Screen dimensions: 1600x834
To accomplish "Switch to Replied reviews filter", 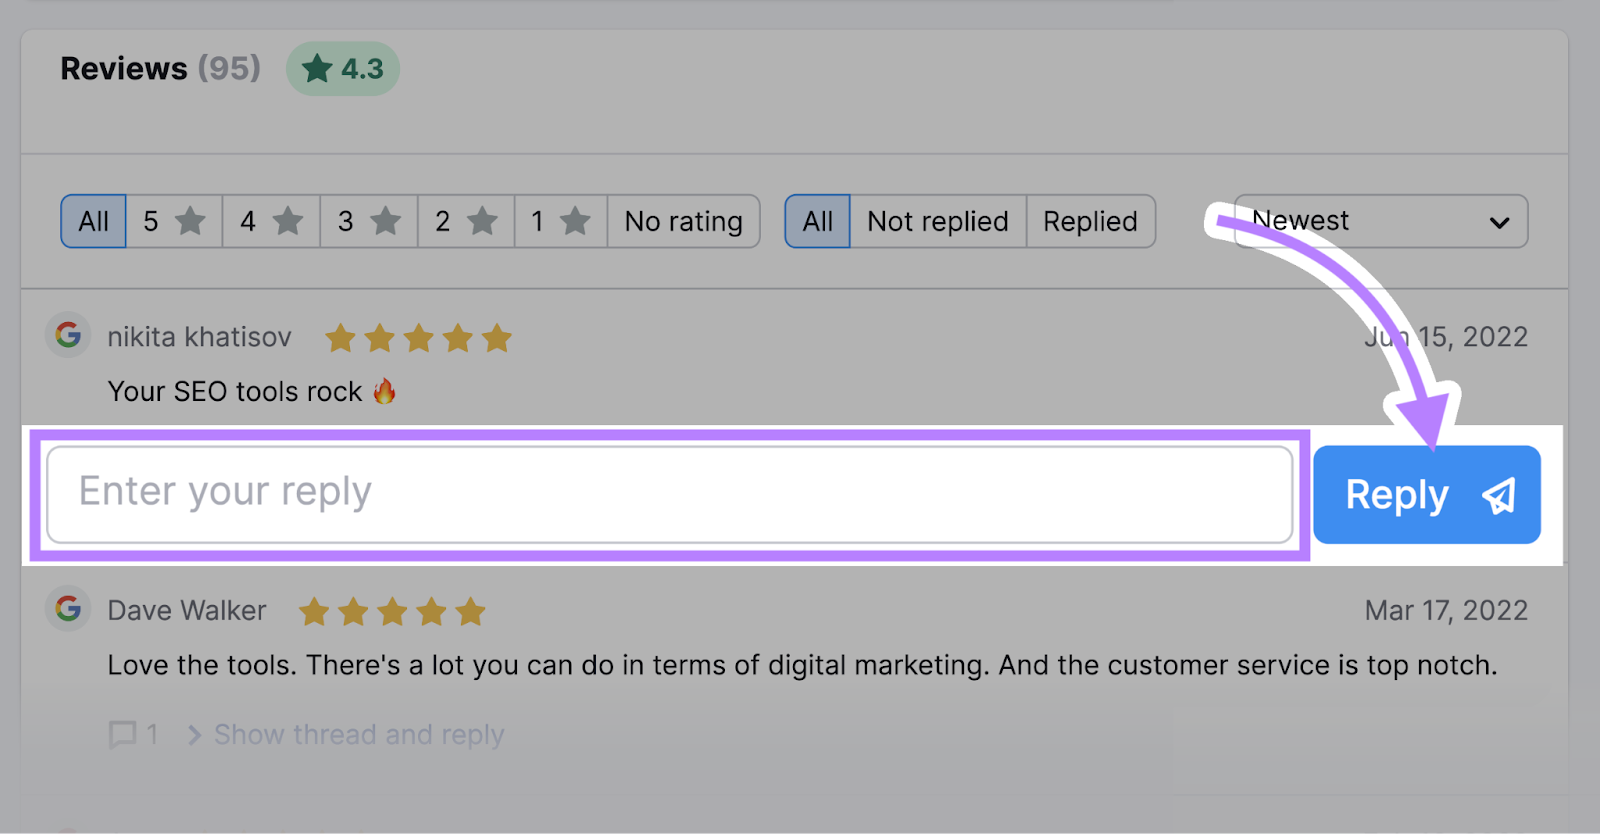I will [1090, 221].
